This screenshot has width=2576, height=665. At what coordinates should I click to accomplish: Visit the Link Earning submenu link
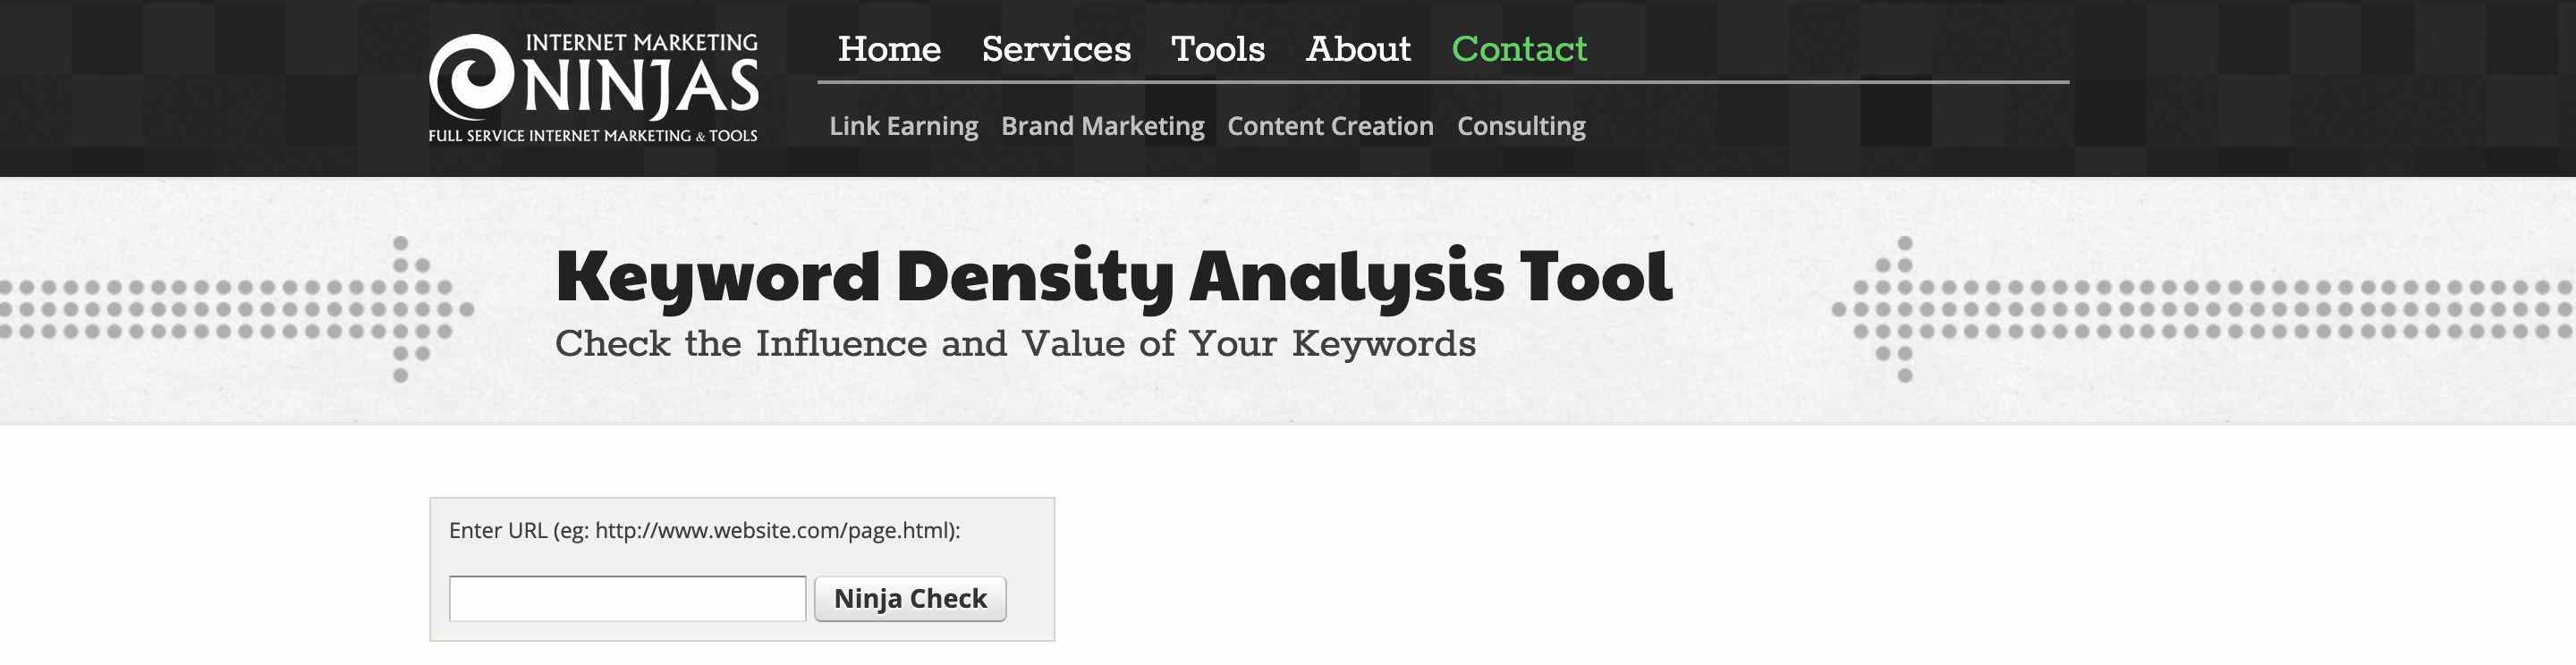pyautogui.click(x=904, y=126)
